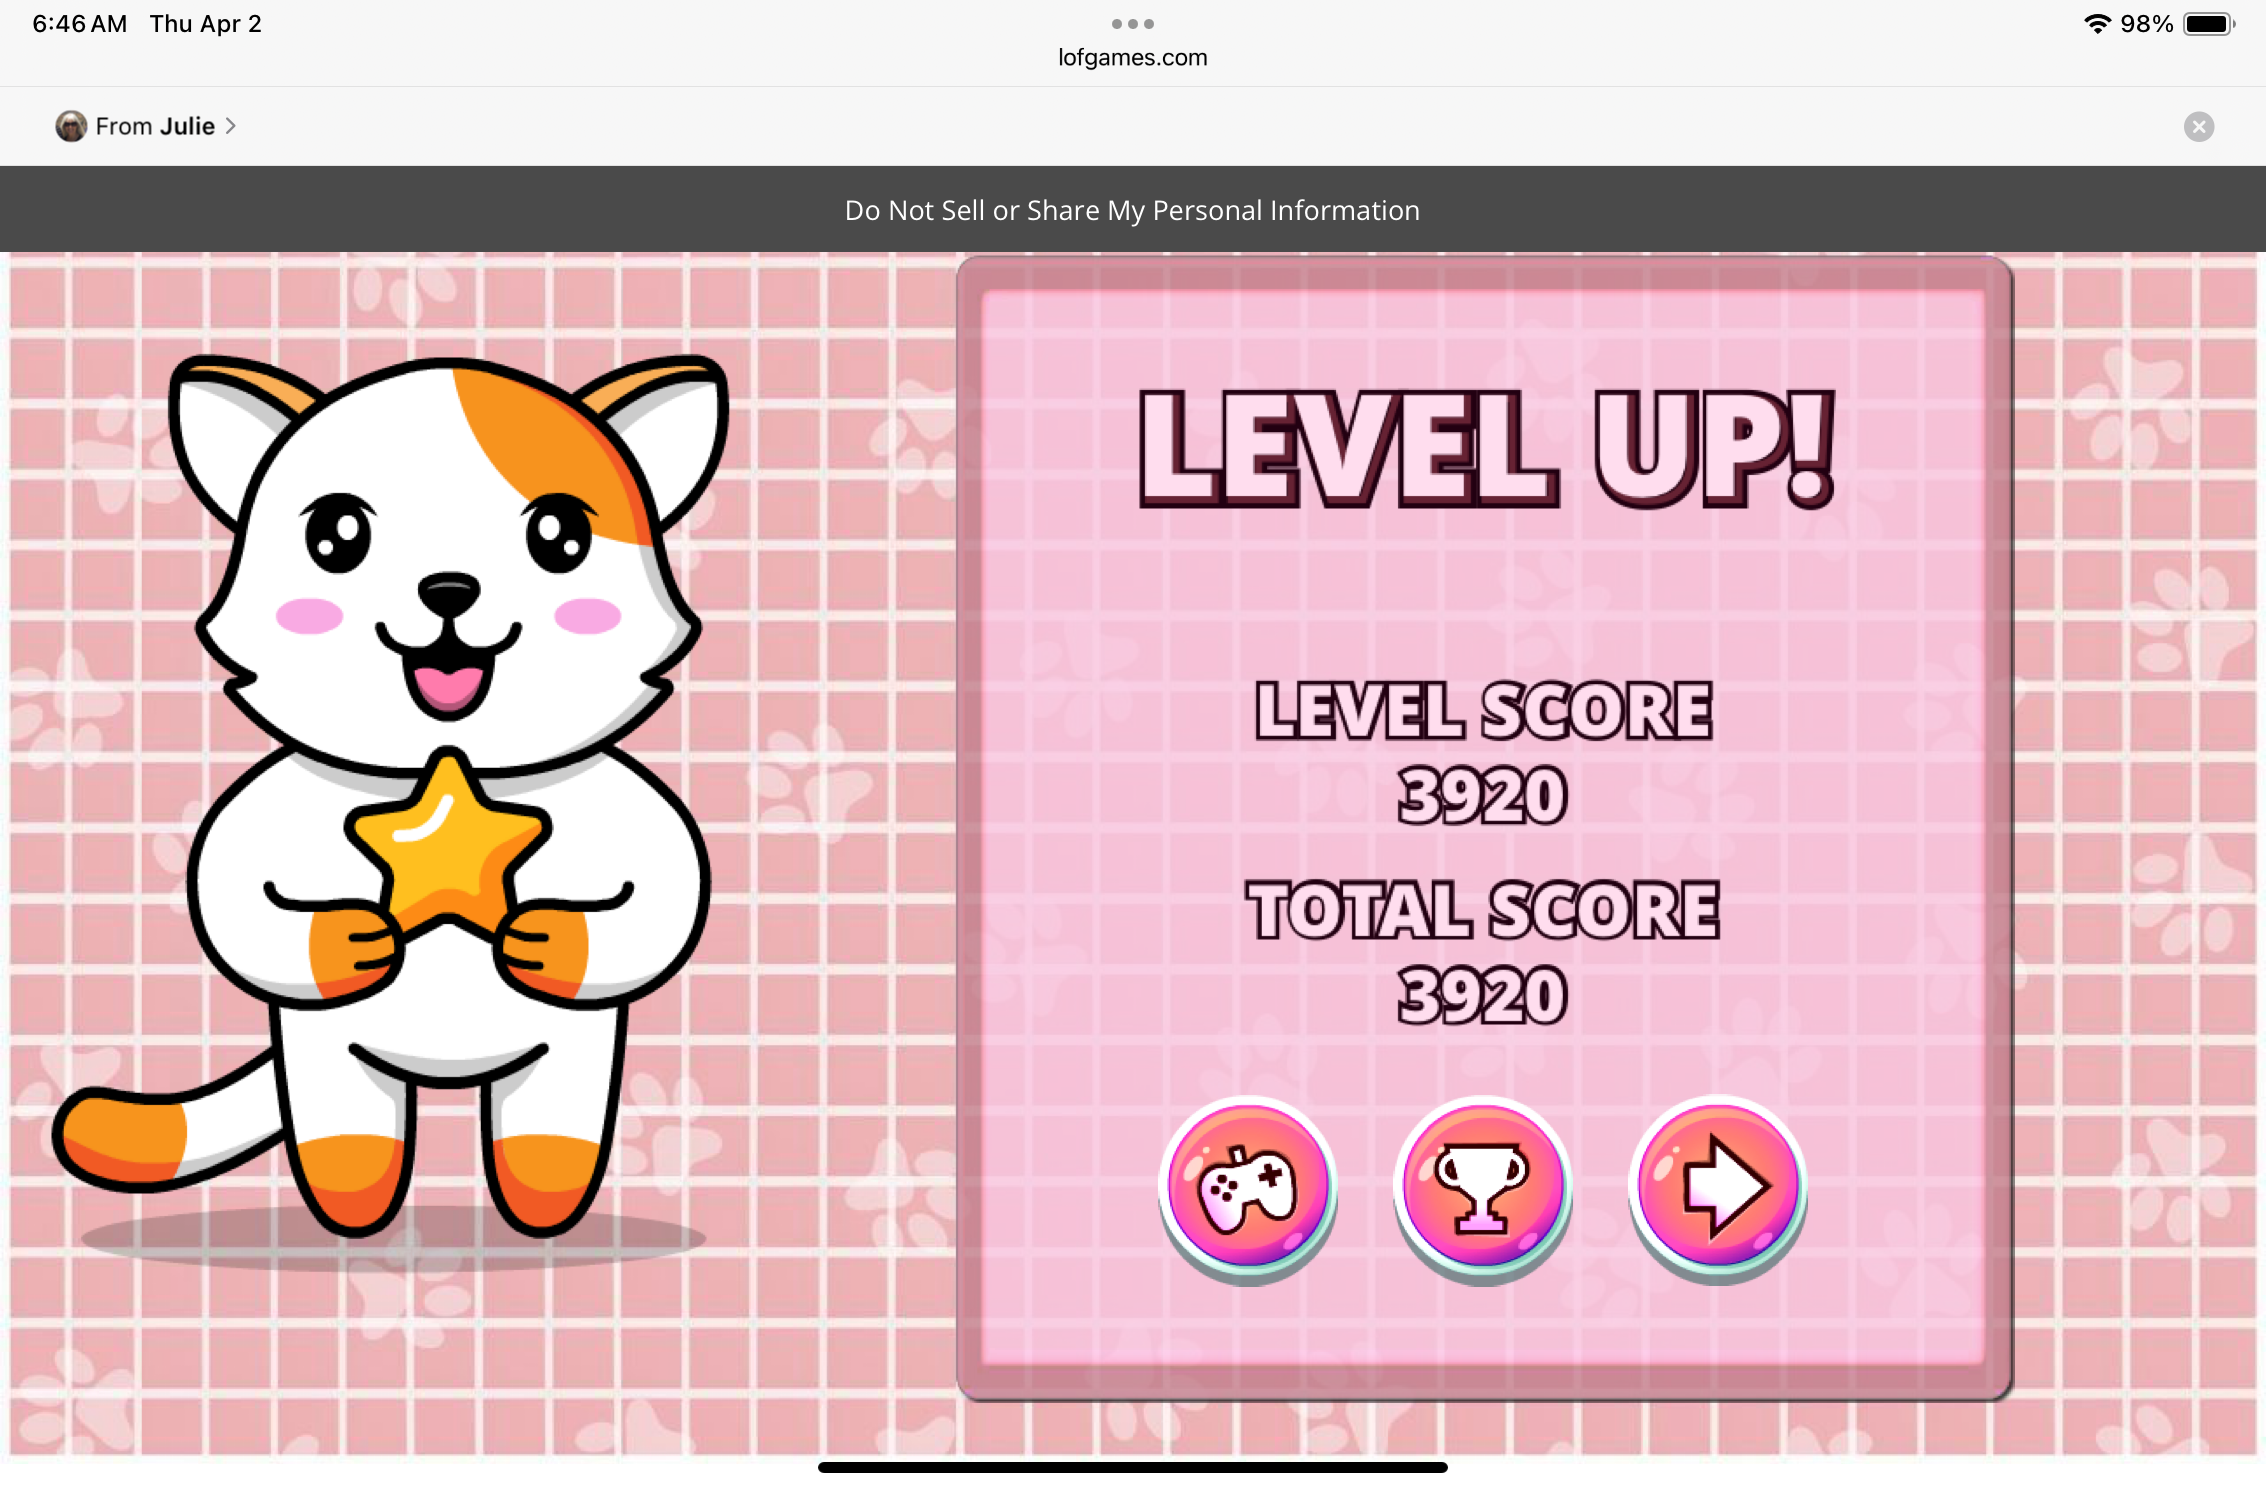Tap the Level Score value 3920
Viewport: 2266px width, 1488px height.
click(x=1482, y=796)
